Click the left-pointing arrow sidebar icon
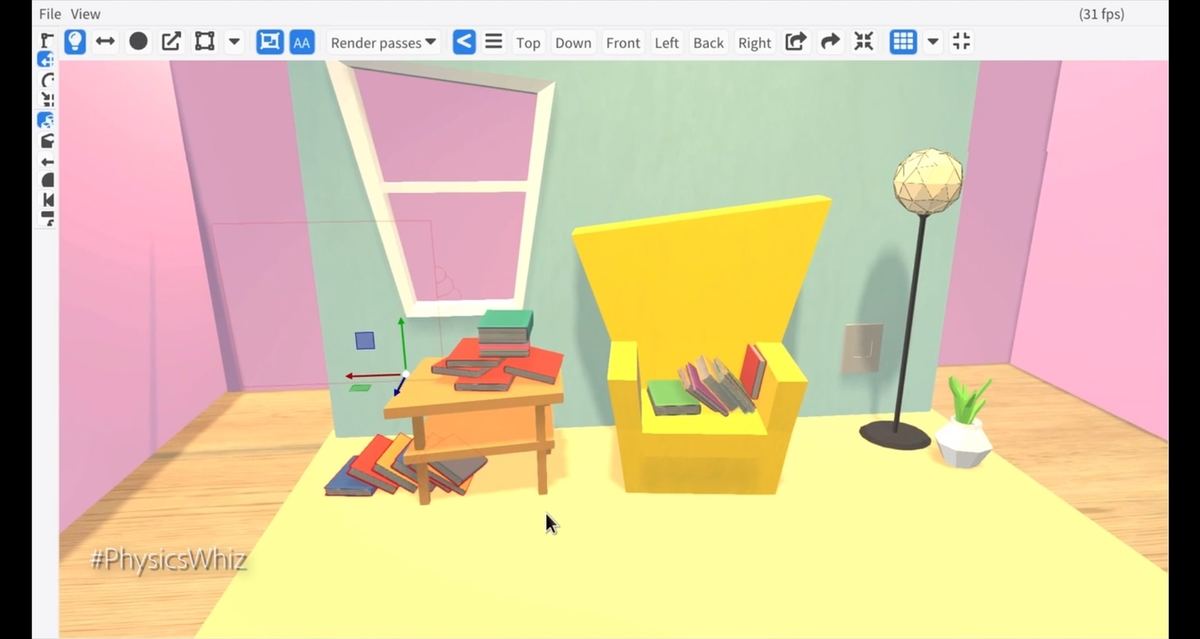 (47, 161)
